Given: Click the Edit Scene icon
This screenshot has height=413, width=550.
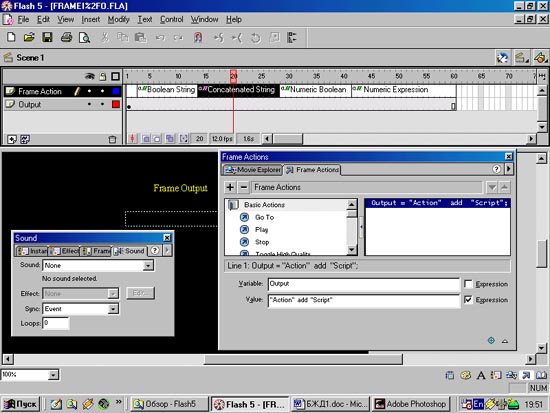Looking at the screenshot, I should pyautogui.click(x=521, y=58).
